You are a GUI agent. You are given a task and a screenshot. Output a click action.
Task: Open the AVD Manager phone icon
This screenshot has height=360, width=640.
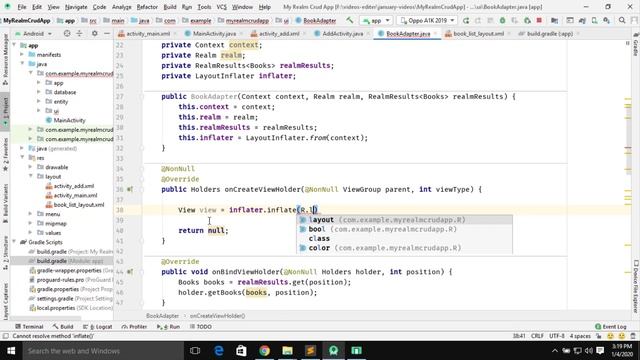point(594,20)
